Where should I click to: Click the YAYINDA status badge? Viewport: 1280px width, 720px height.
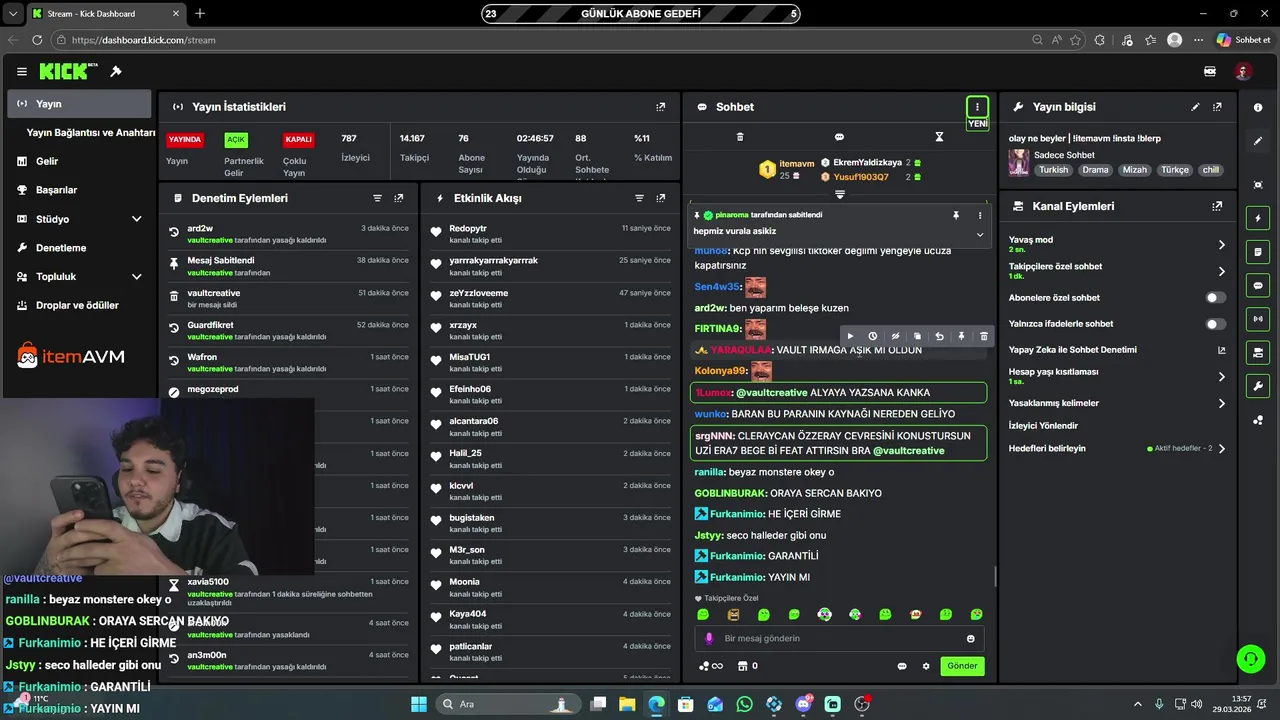click(x=184, y=140)
